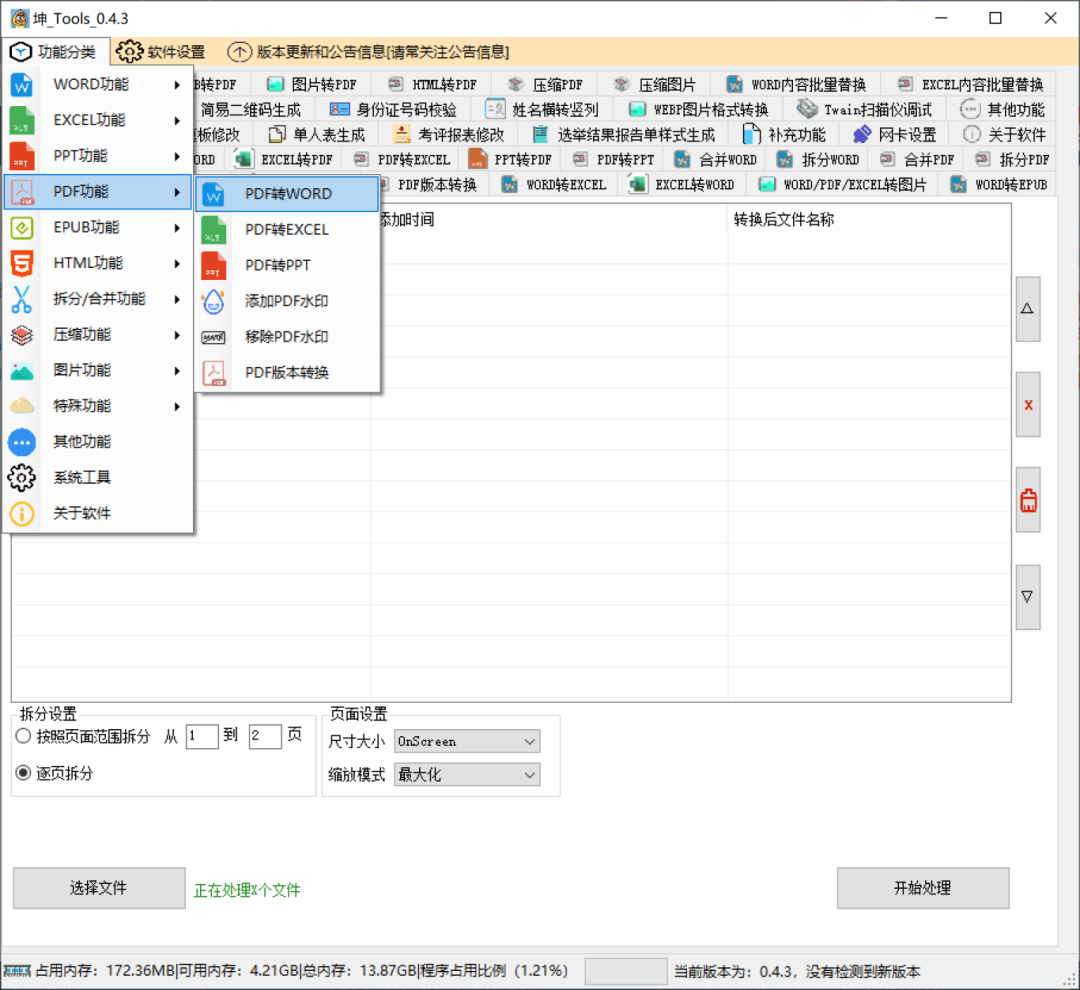
Task: Click the gear icon beside 软件设置
Action: tap(129, 52)
